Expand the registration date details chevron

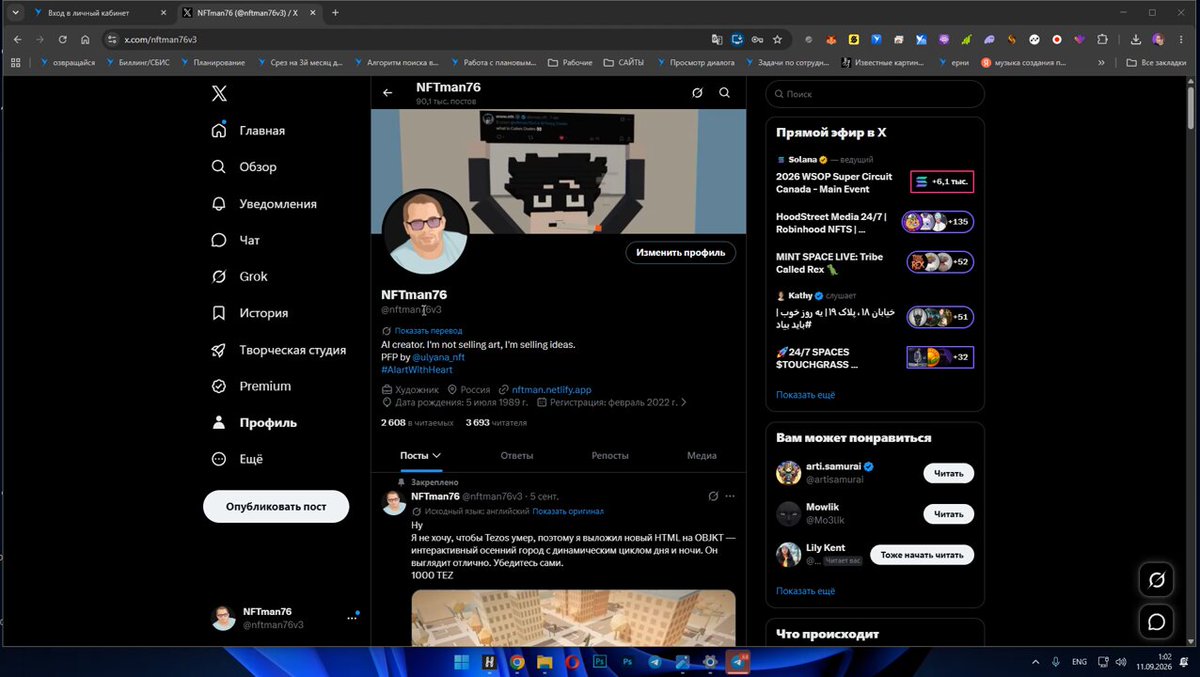click(x=684, y=403)
